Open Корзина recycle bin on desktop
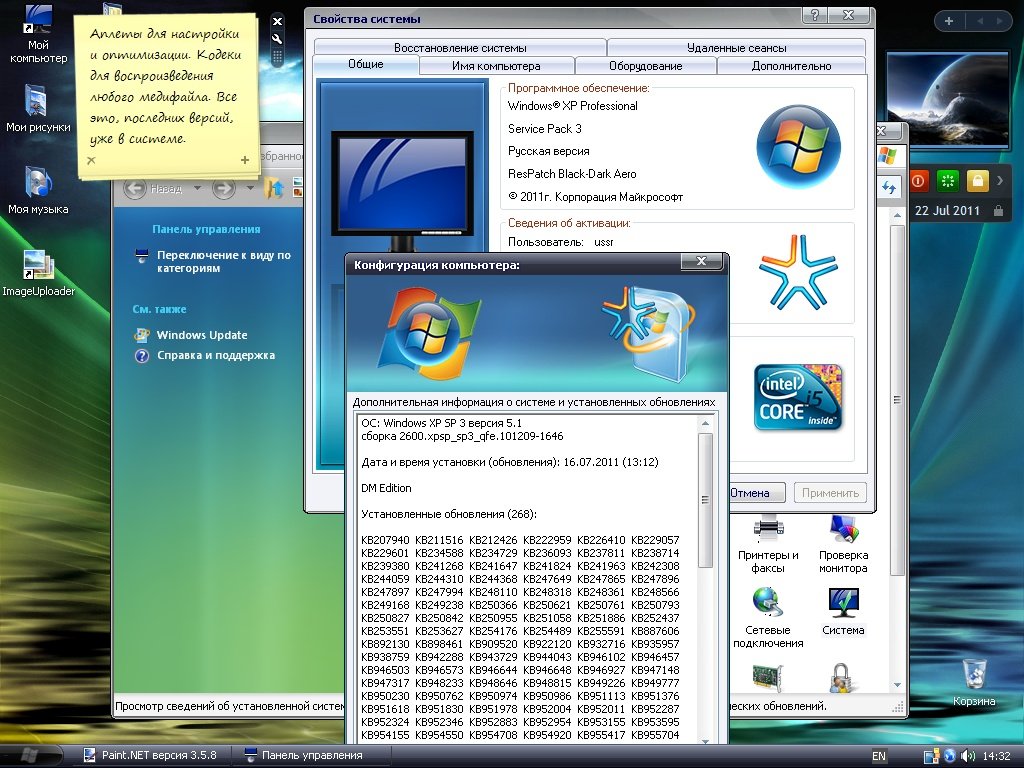 click(974, 674)
